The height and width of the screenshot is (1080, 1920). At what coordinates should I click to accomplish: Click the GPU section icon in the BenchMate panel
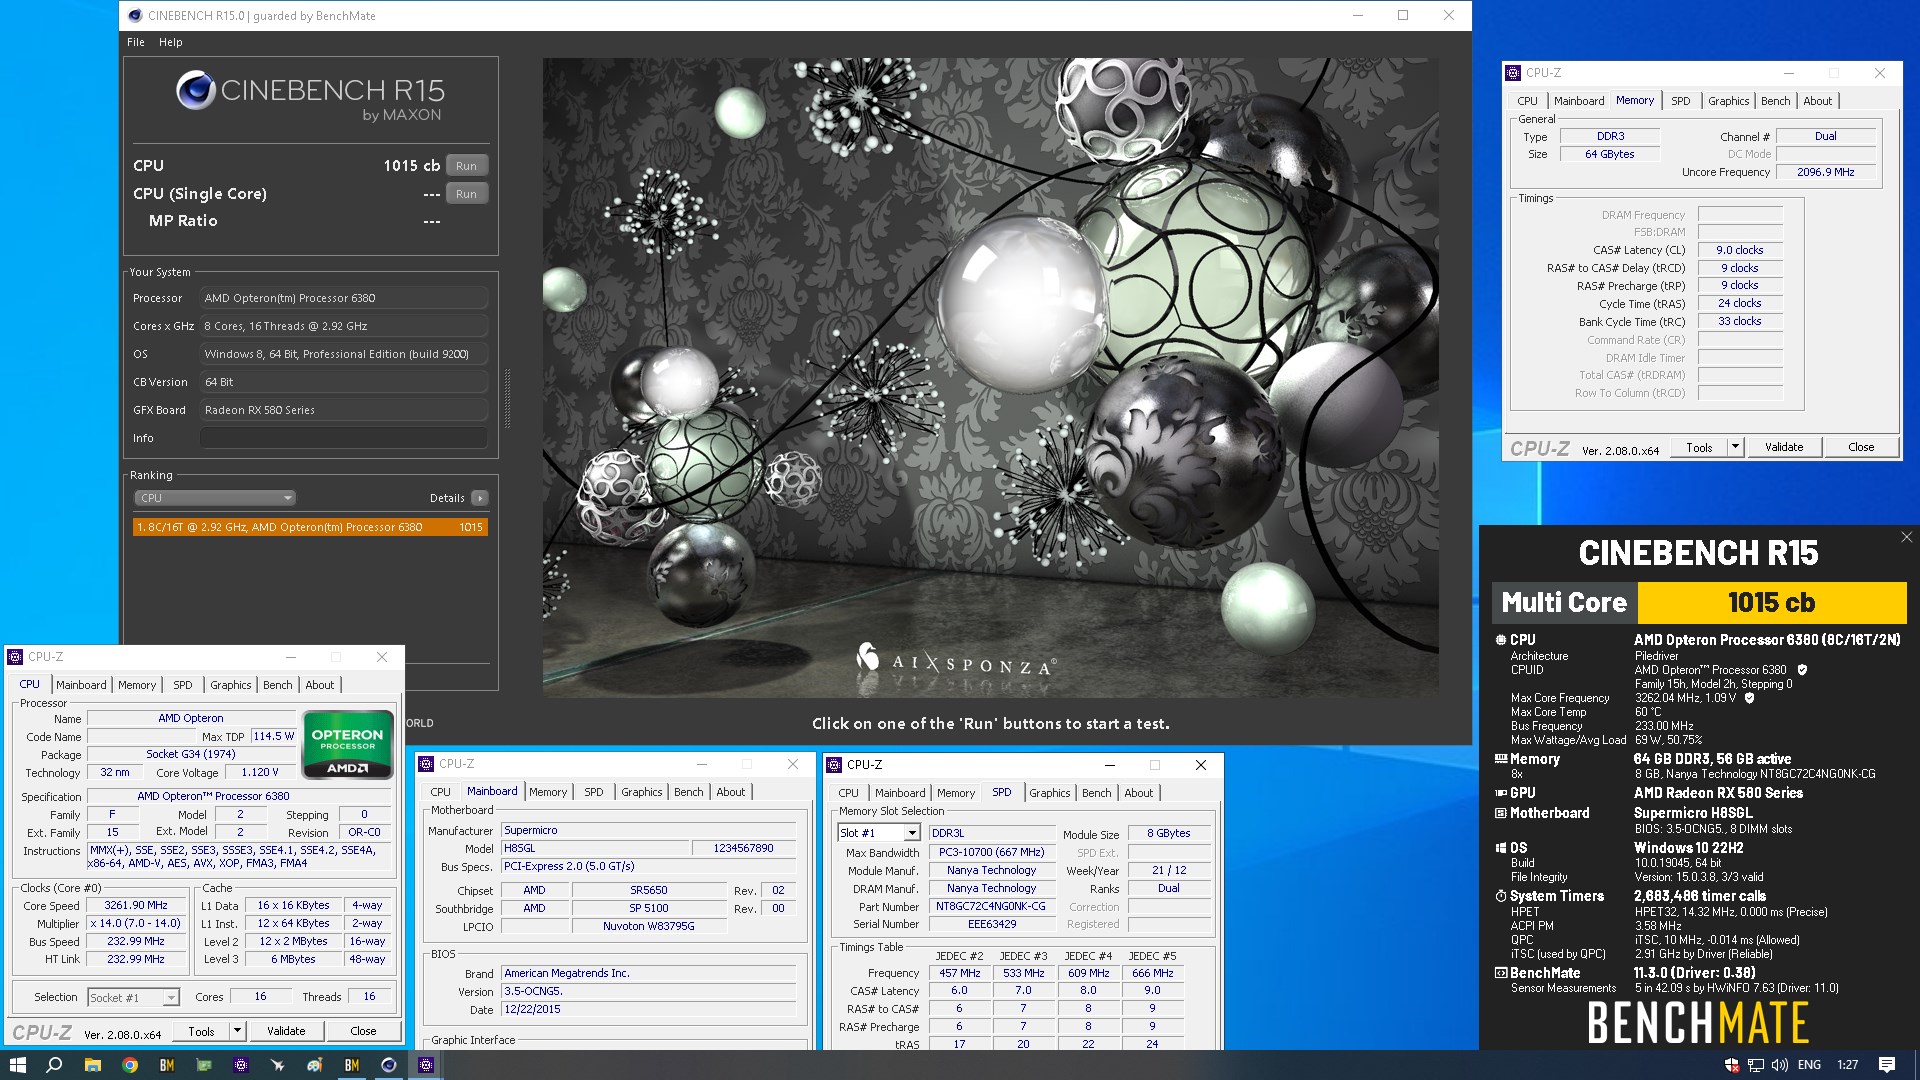pyautogui.click(x=1500, y=793)
